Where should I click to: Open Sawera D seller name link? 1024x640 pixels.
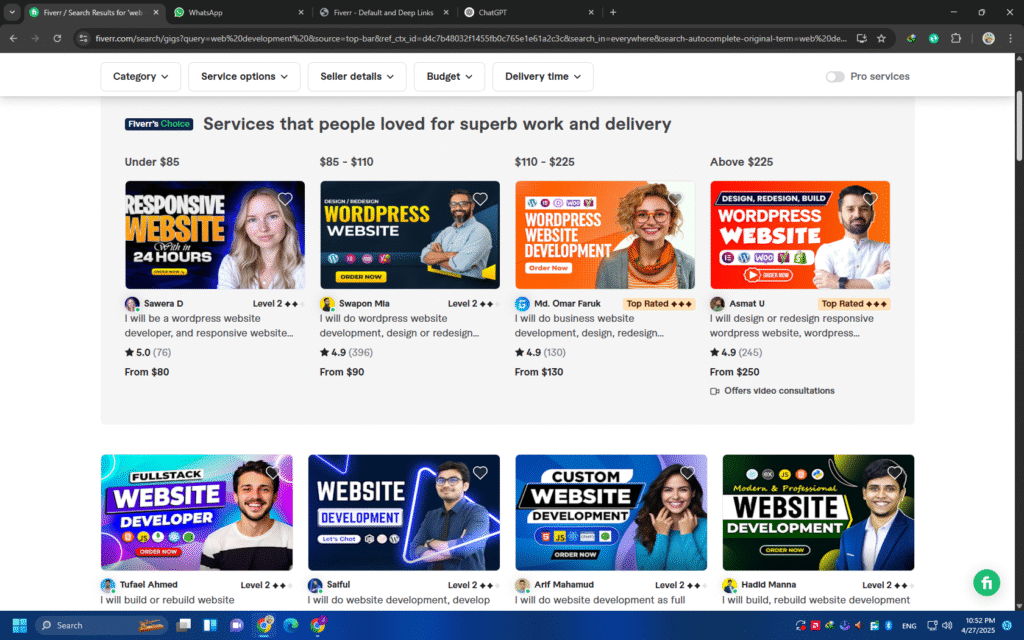[163, 304]
